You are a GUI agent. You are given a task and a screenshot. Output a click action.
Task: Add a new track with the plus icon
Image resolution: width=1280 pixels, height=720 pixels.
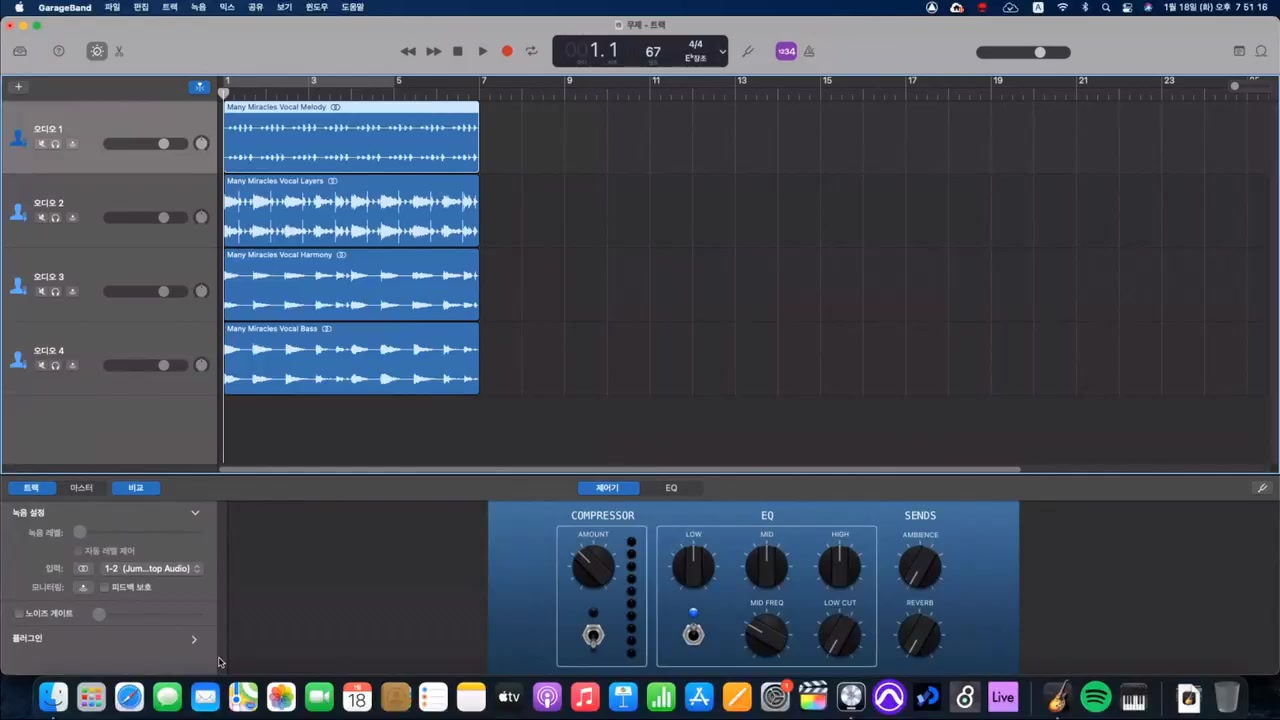18,87
